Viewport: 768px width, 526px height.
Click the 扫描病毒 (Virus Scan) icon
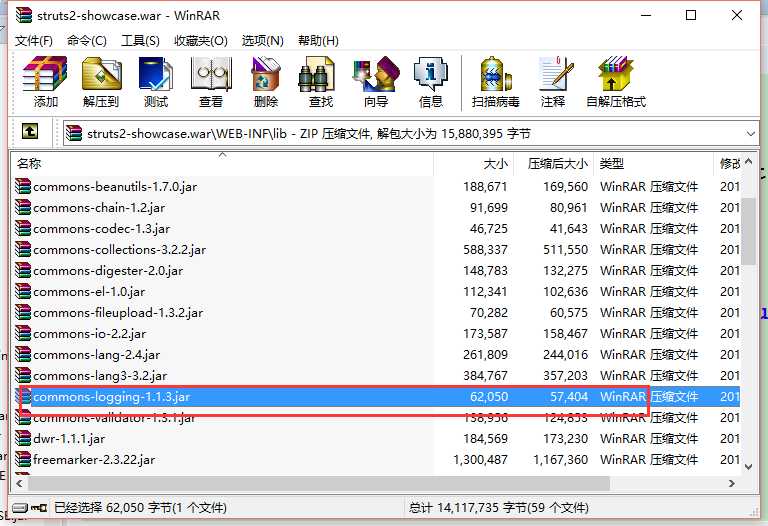click(495, 74)
